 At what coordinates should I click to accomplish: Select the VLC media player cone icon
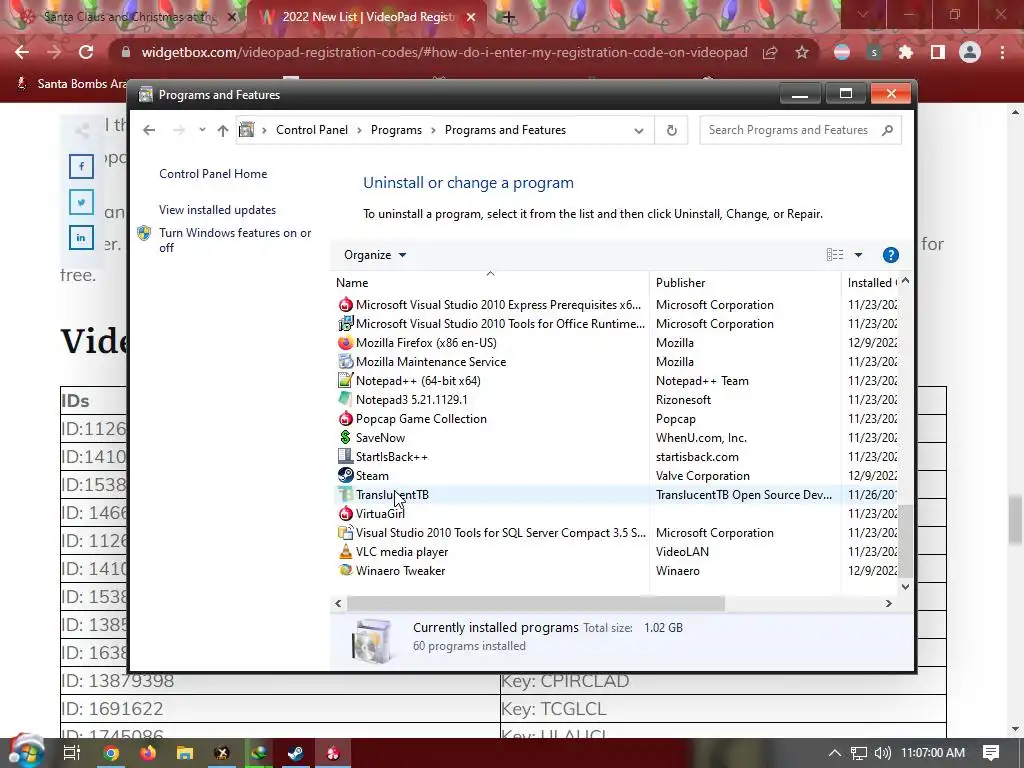(x=345, y=552)
